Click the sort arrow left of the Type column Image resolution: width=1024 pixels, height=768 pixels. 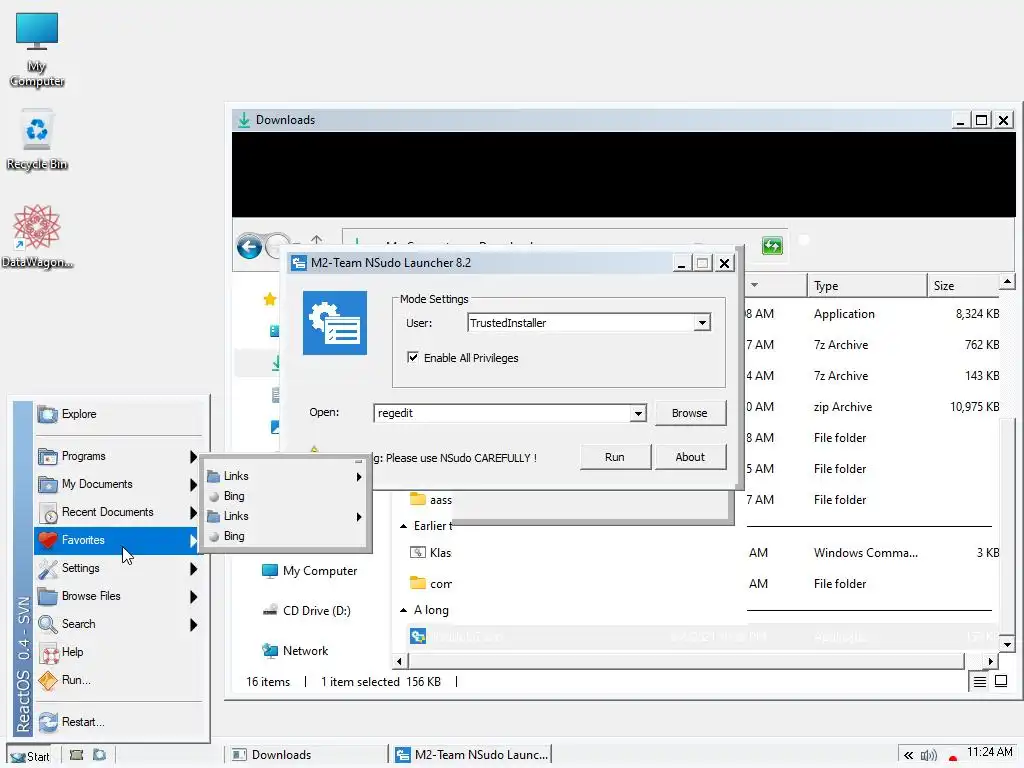click(x=754, y=285)
